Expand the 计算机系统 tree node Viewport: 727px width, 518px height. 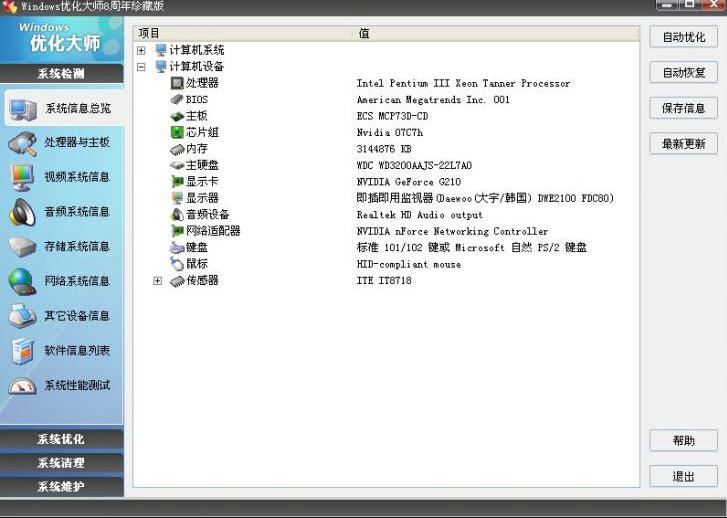pos(141,50)
